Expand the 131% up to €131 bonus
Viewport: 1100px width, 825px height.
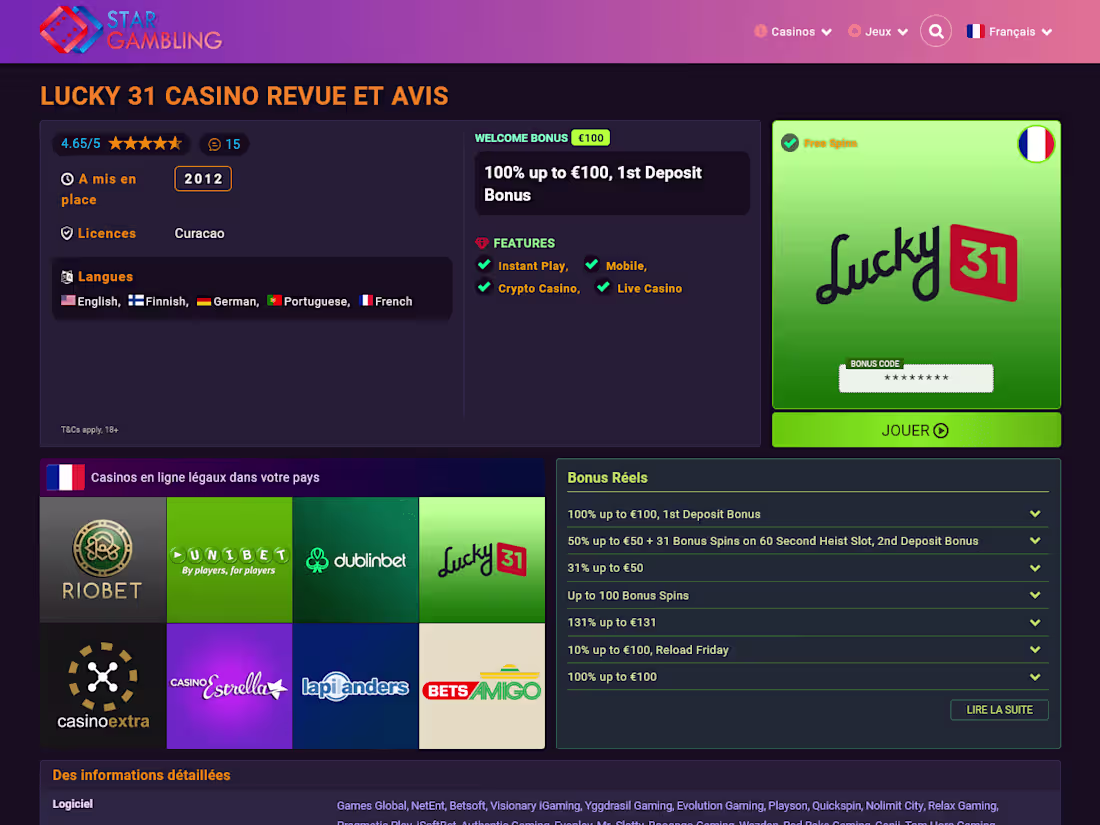(807, 622)
